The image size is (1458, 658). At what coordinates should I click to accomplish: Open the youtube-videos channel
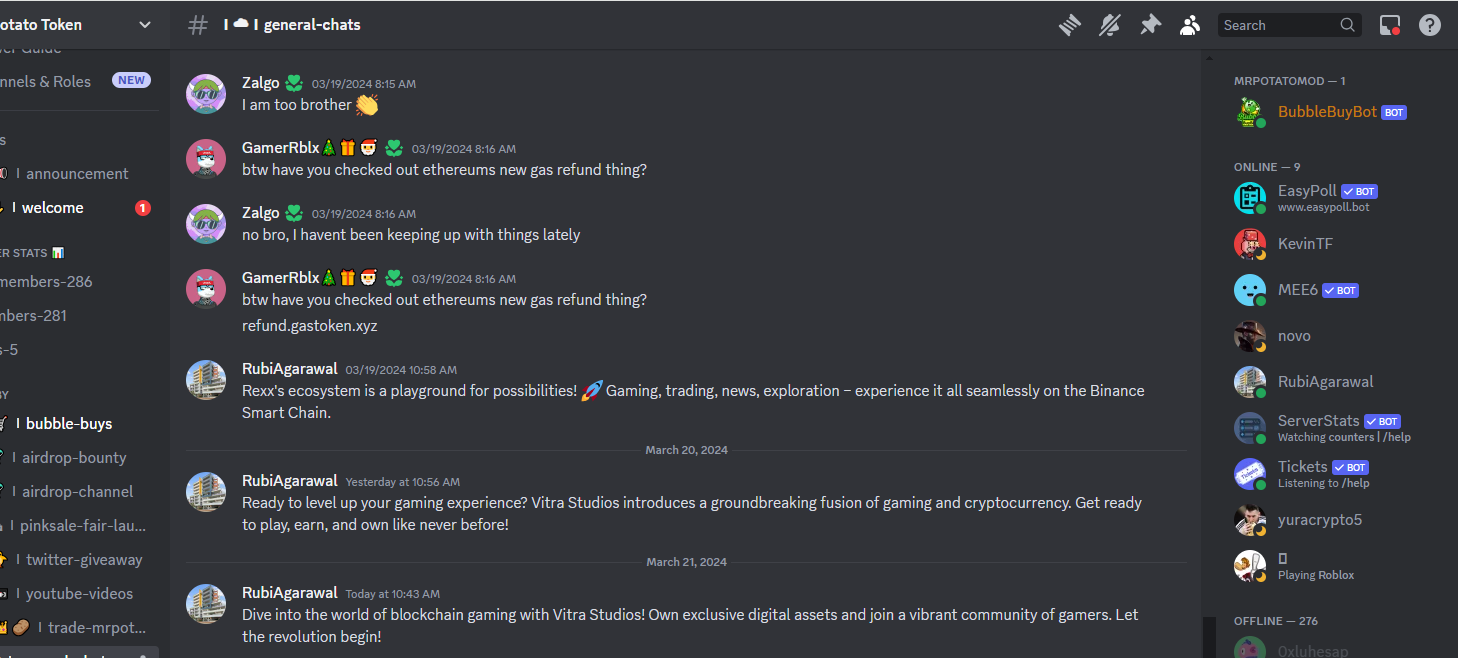tap(76, 593)
